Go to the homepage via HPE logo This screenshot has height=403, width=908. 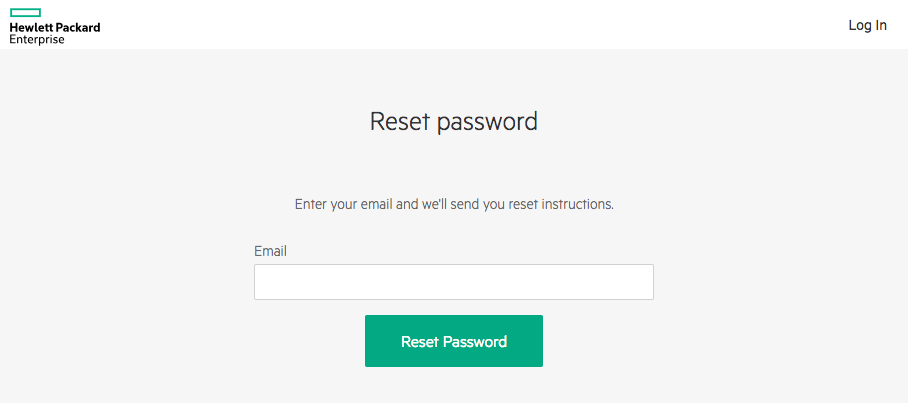click(54, 26)
